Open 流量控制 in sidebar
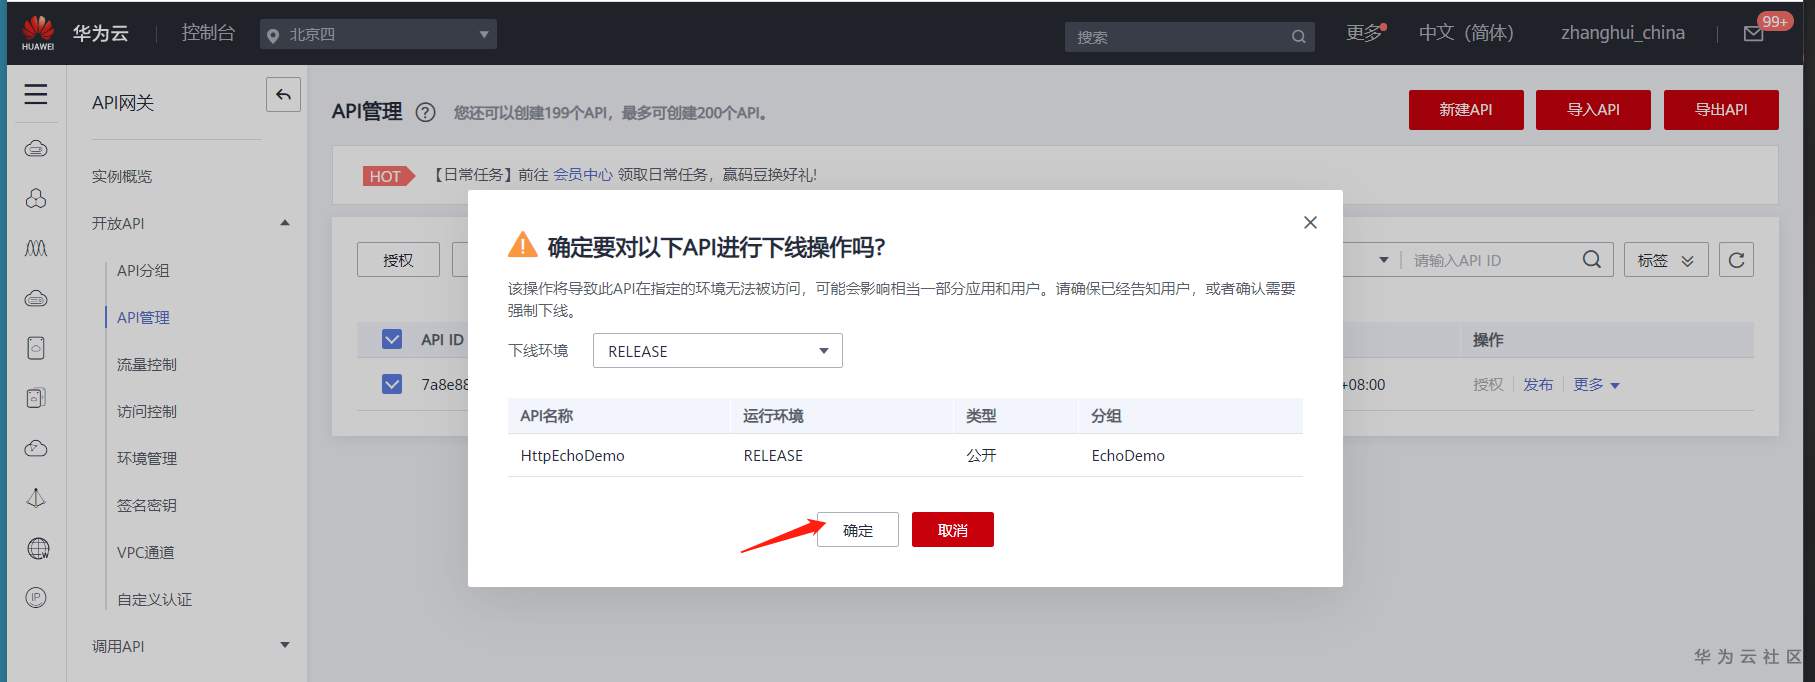Viewport: 1815px width, 682px height. (x=147, y=364)
